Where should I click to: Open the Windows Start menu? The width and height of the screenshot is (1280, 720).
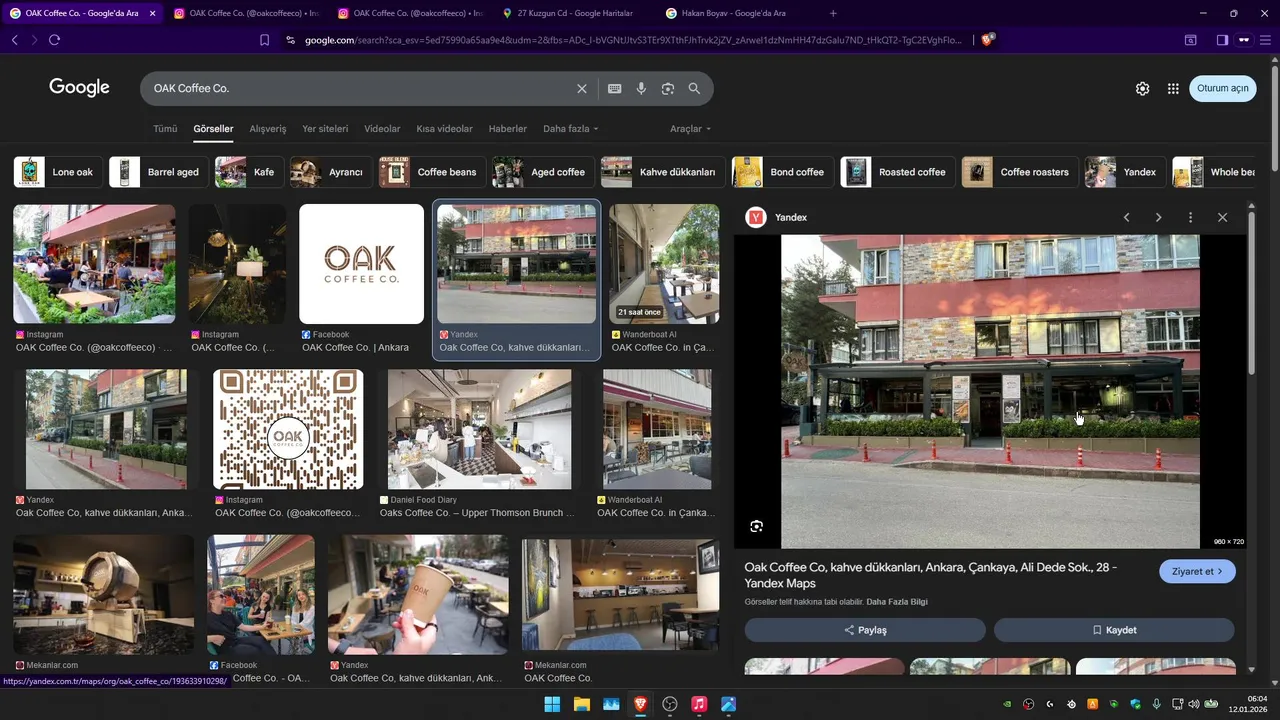tap(552, 704)
